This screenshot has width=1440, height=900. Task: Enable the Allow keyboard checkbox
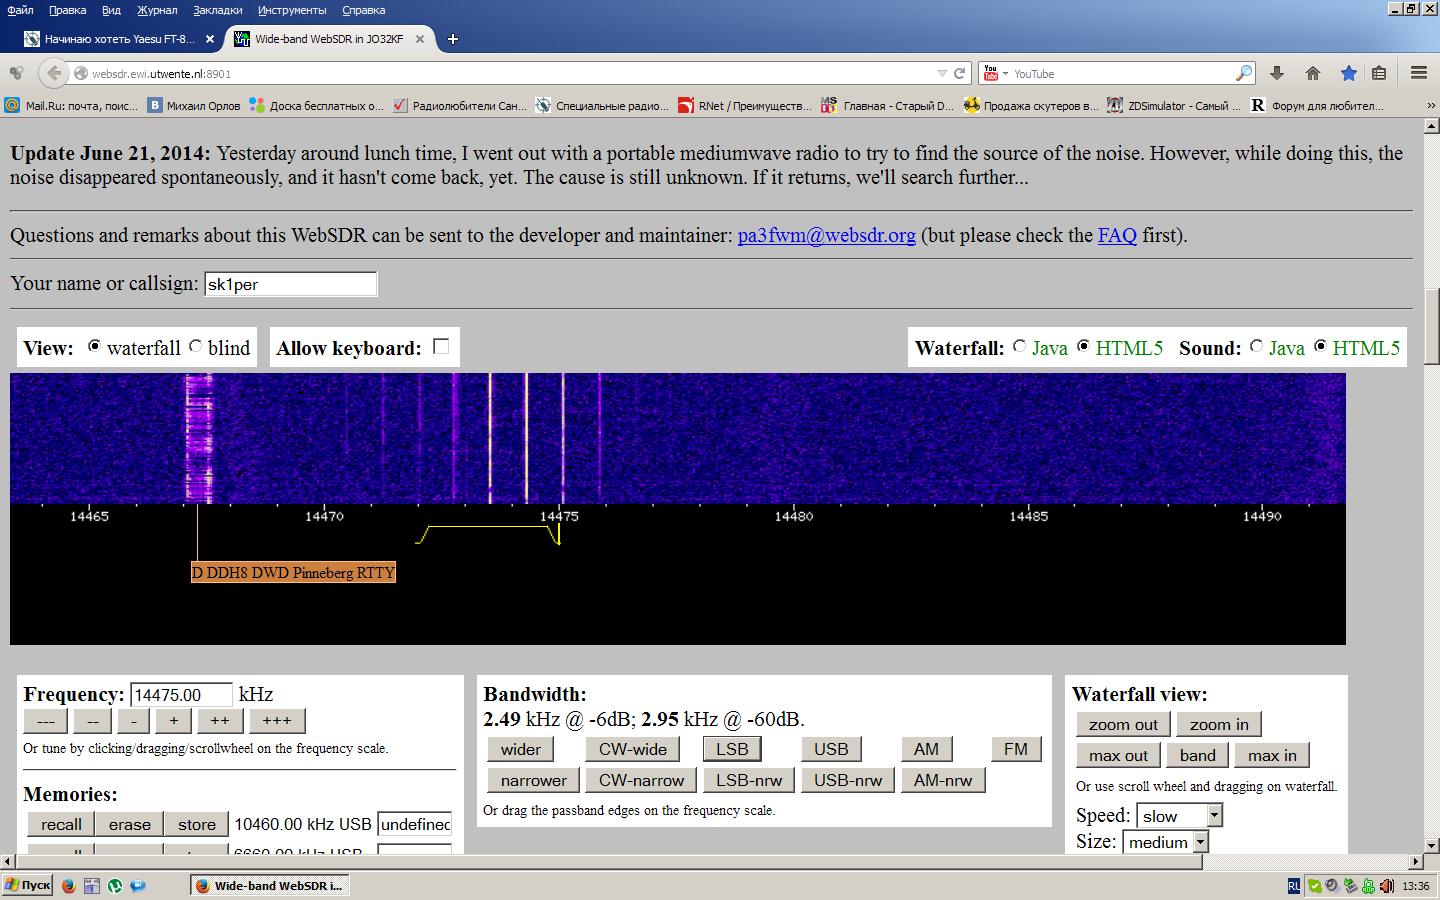coord(441,346)
